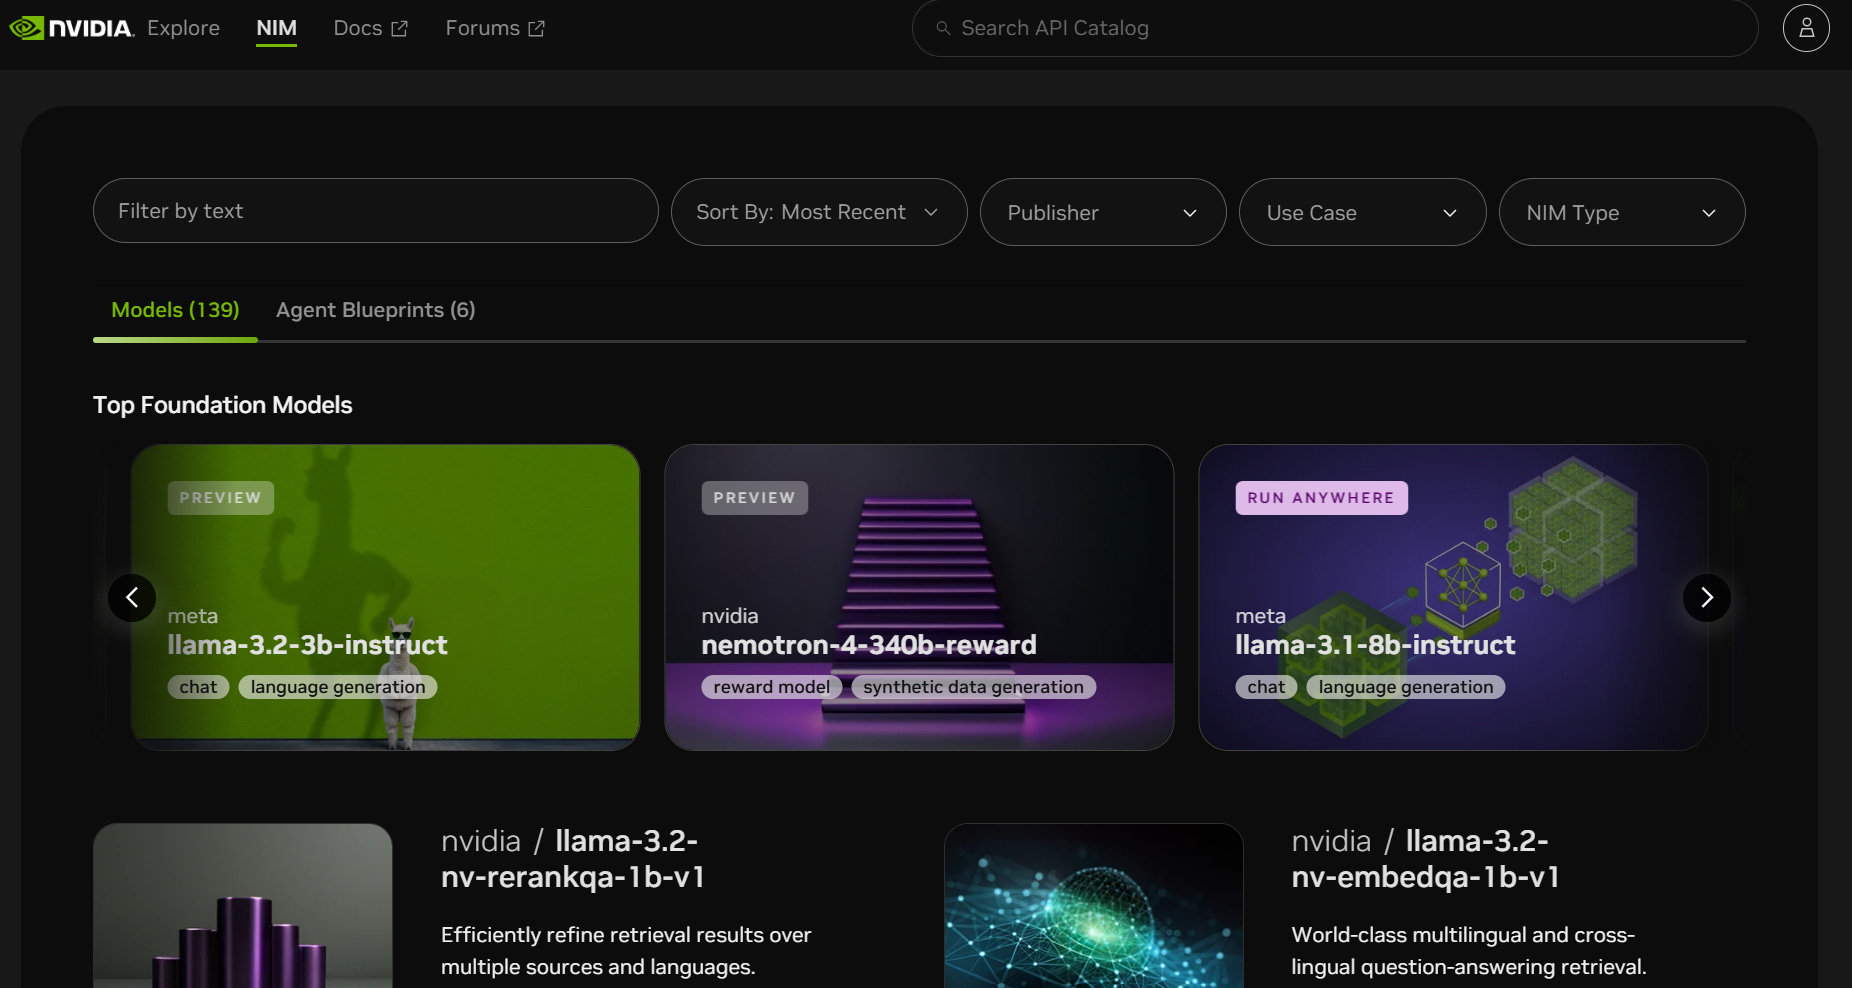Click the reward model tag
This screenshot has width=1852, height=988.
pos(771,687)
